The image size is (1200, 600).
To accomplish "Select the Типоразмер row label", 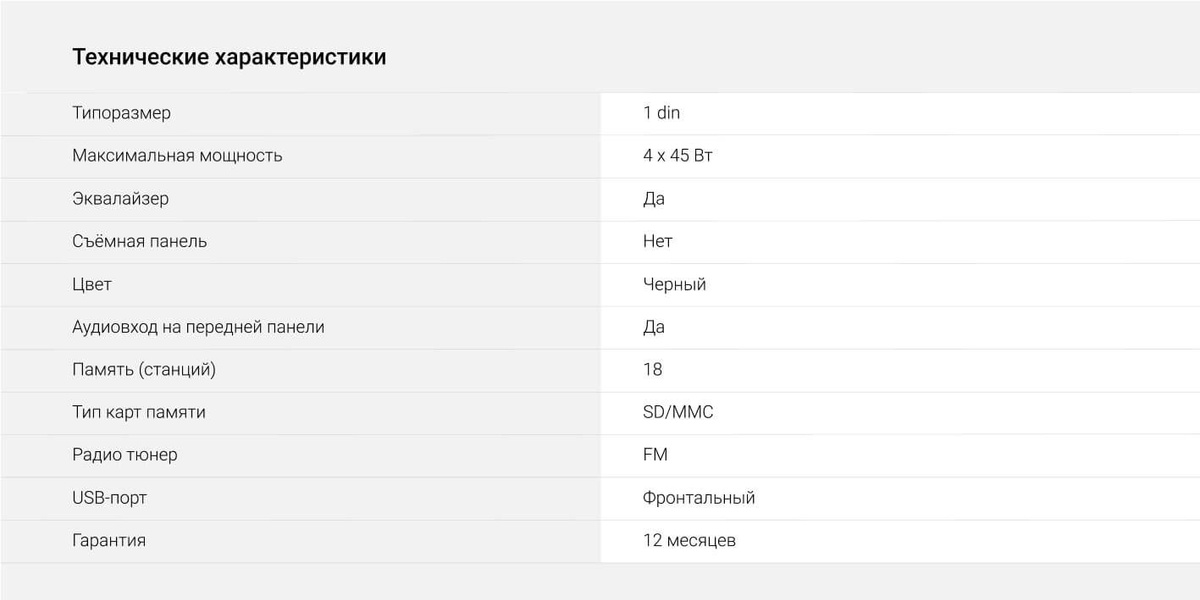I will point(121,113).
